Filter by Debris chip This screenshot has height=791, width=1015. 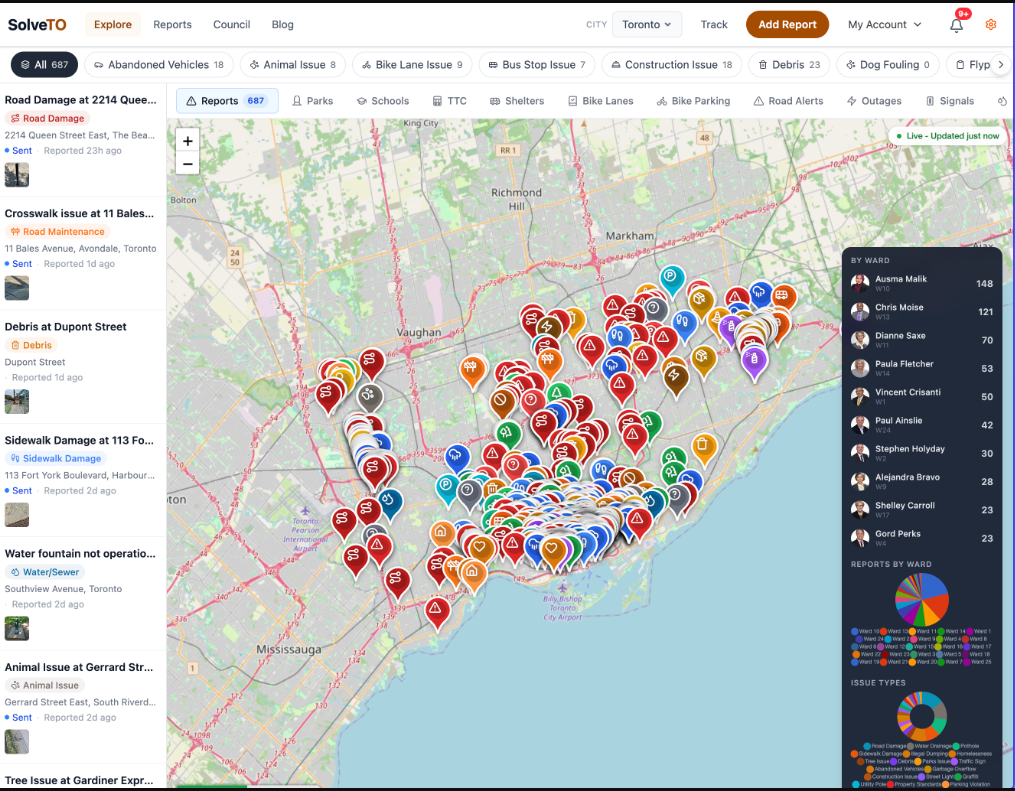click(x=789, y=65)
